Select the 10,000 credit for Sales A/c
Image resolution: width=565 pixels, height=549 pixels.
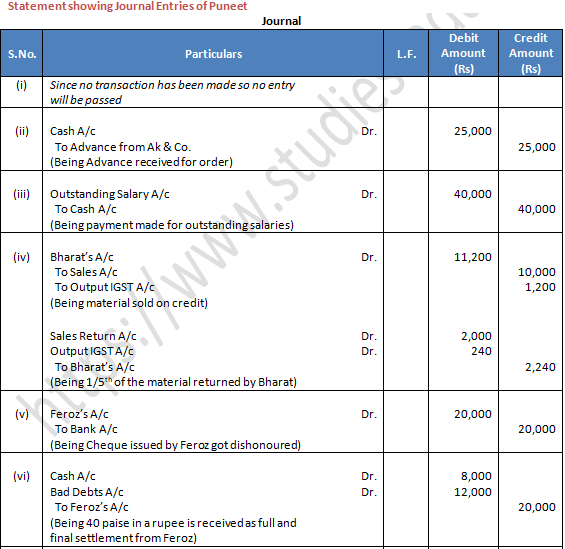[x=537, y=272]
